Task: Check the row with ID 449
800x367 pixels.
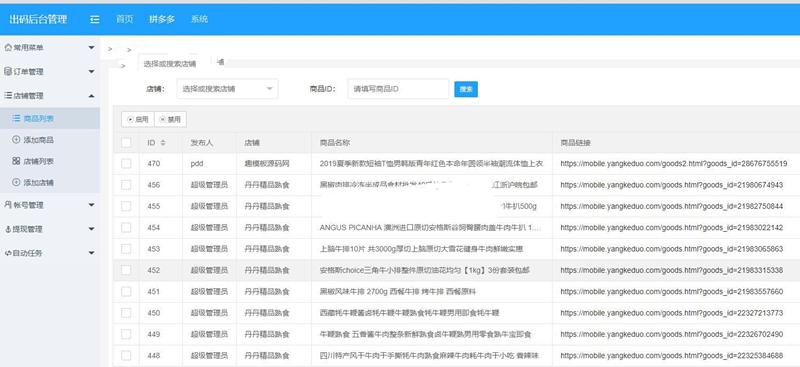Action: click(x=126, y=334)
